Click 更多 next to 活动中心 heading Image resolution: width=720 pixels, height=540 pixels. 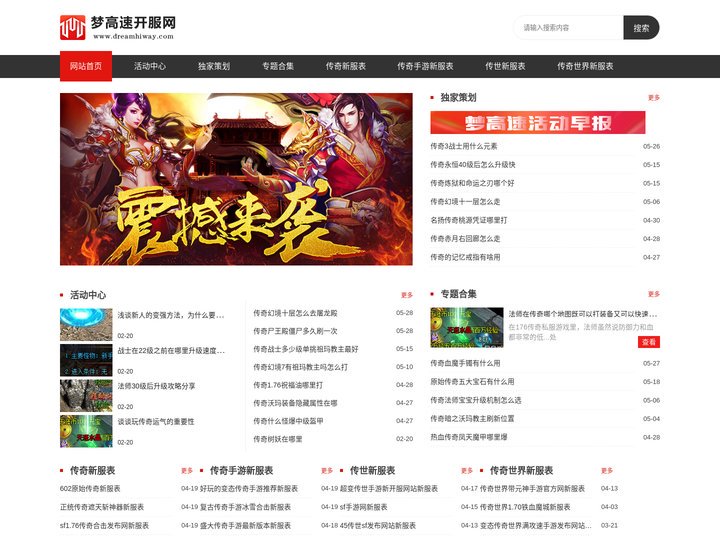pyautogui.click(x=407, y=295)
